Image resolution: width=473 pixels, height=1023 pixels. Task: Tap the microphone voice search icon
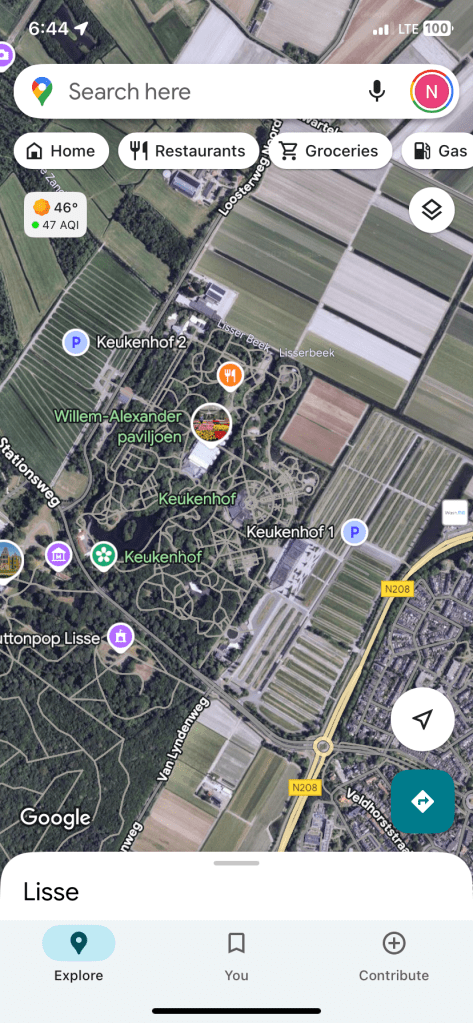pos(376,91)
